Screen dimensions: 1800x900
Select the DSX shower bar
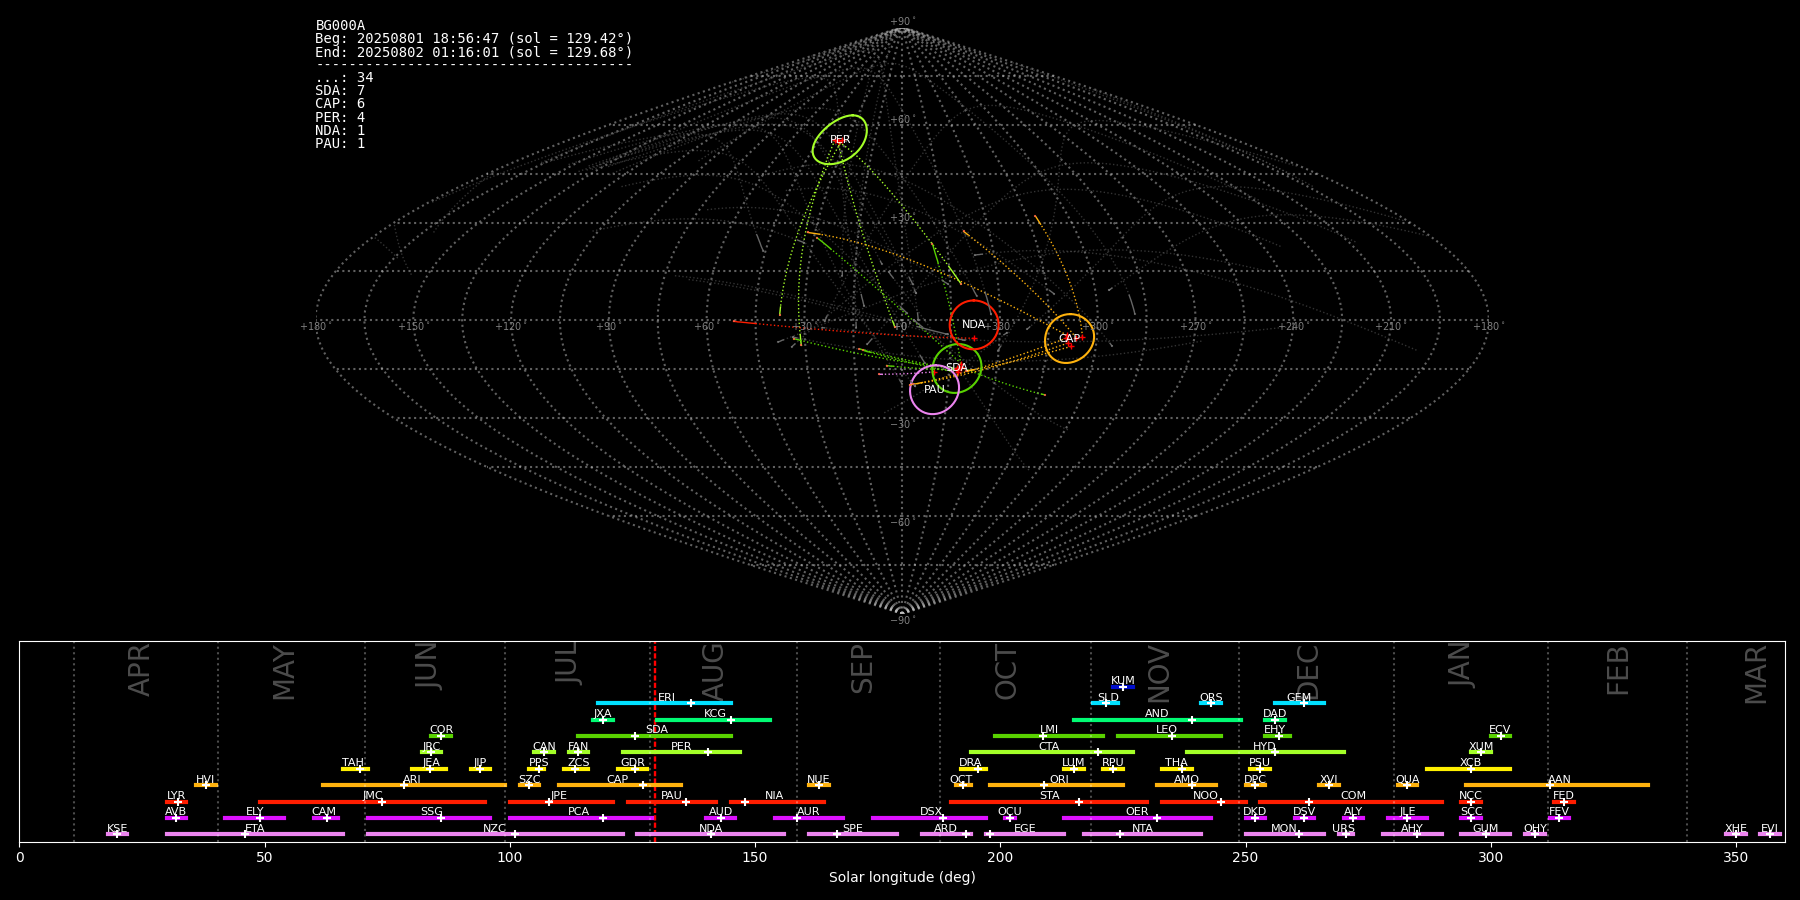pos(929,818)
